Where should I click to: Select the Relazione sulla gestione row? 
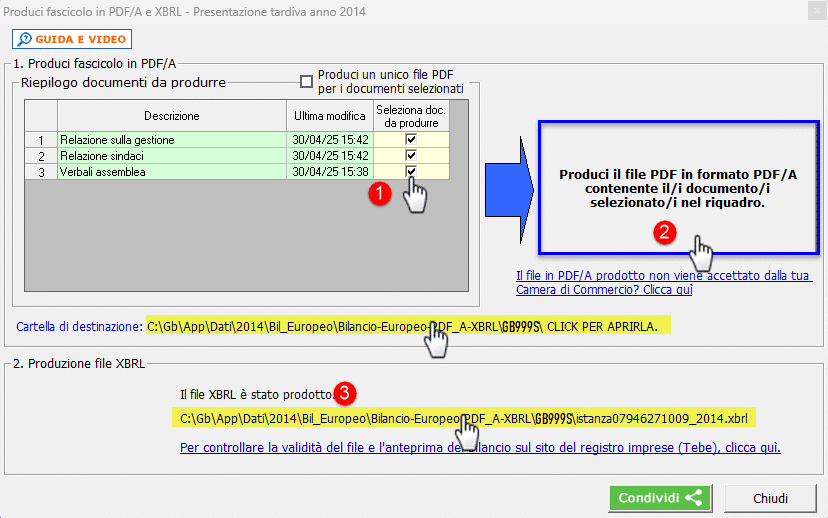[x=172, y=140]
